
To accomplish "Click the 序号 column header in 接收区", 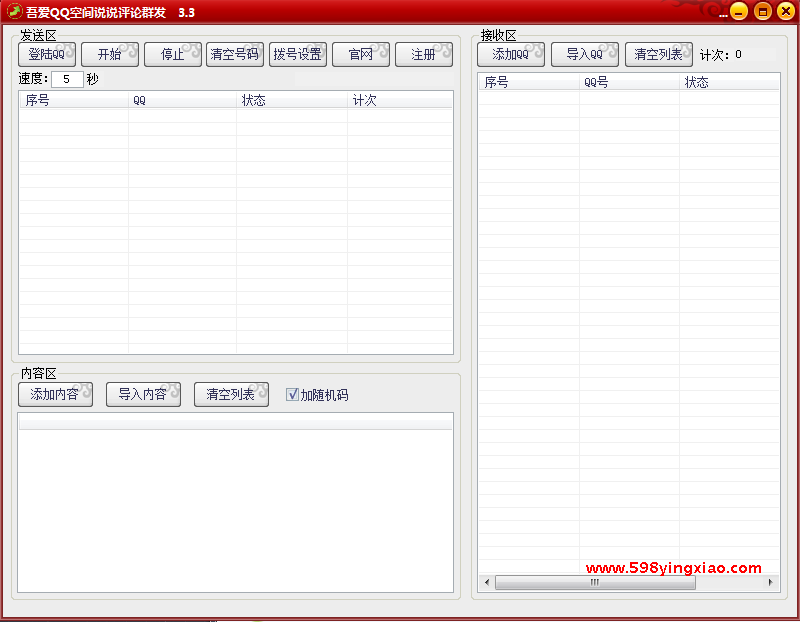I will [x=529, y=82].
